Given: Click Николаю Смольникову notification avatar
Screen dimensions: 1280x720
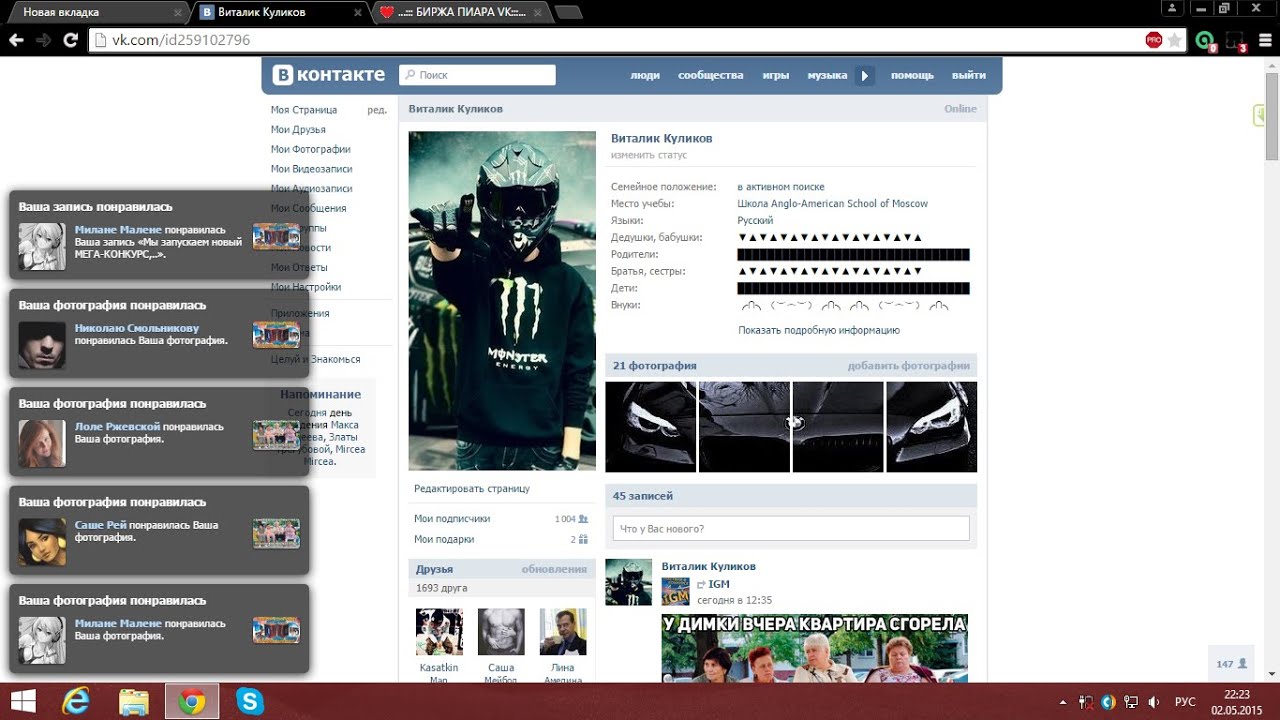Looking at the screenshot, I should (x=42, y=345).
